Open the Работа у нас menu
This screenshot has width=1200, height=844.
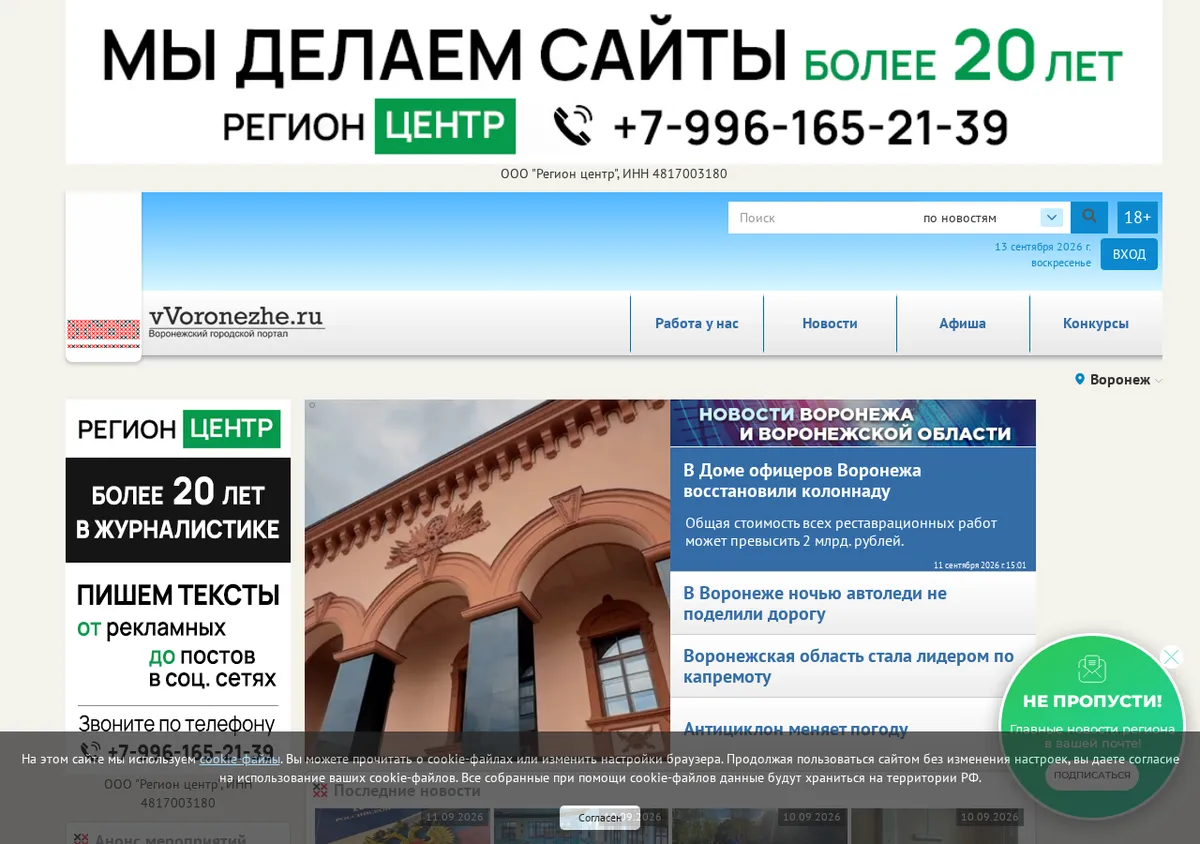coord(697,323)
